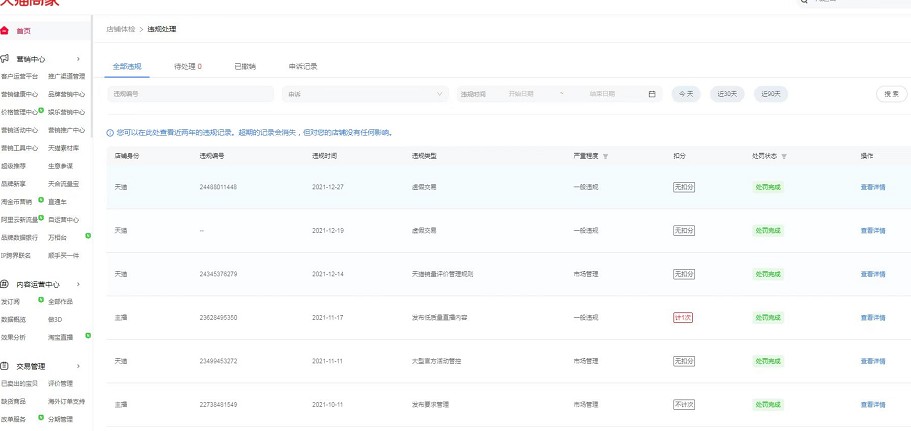Click the search magnifier icon at top right
The width and height of the screenshot is (911, 431).
click(x=804, y=2)
